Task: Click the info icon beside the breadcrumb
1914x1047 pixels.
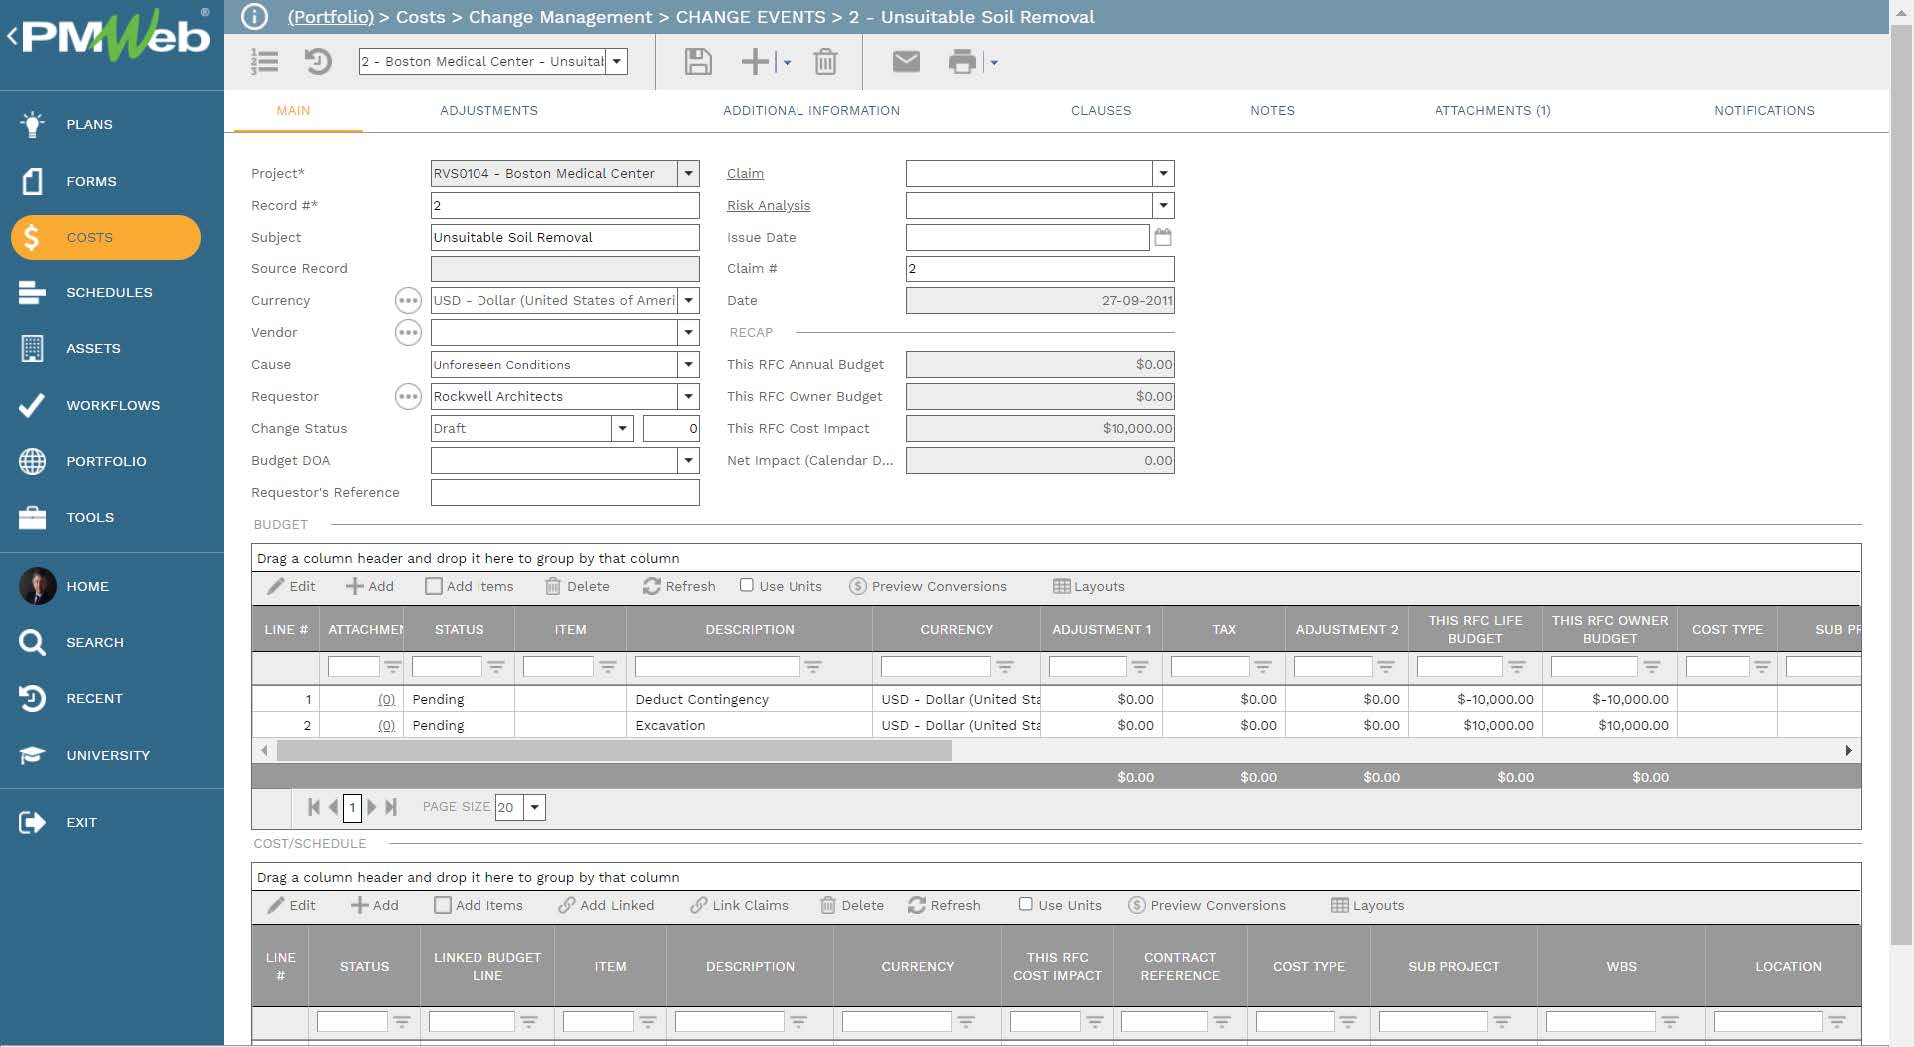Action: click(255, 16)
